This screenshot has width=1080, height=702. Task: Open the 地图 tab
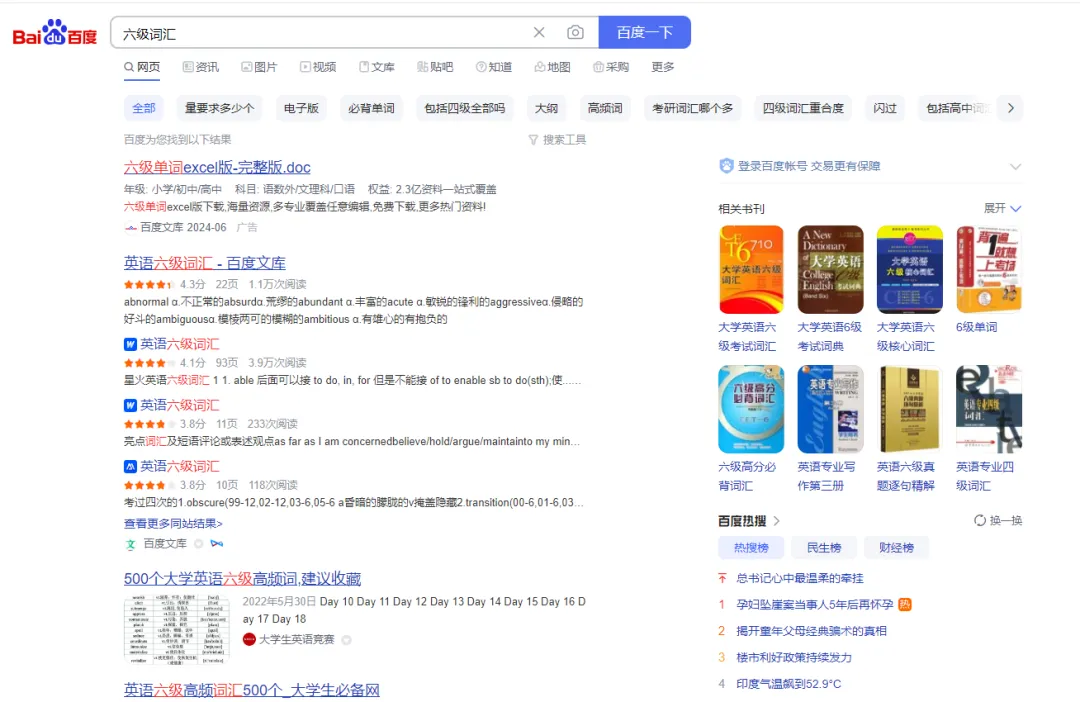pos(552,67)
